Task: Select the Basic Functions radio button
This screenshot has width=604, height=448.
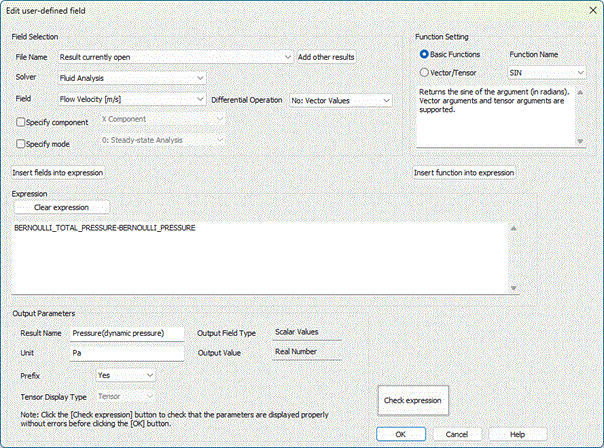Action: pyautogui.click(x=424, y=54)
